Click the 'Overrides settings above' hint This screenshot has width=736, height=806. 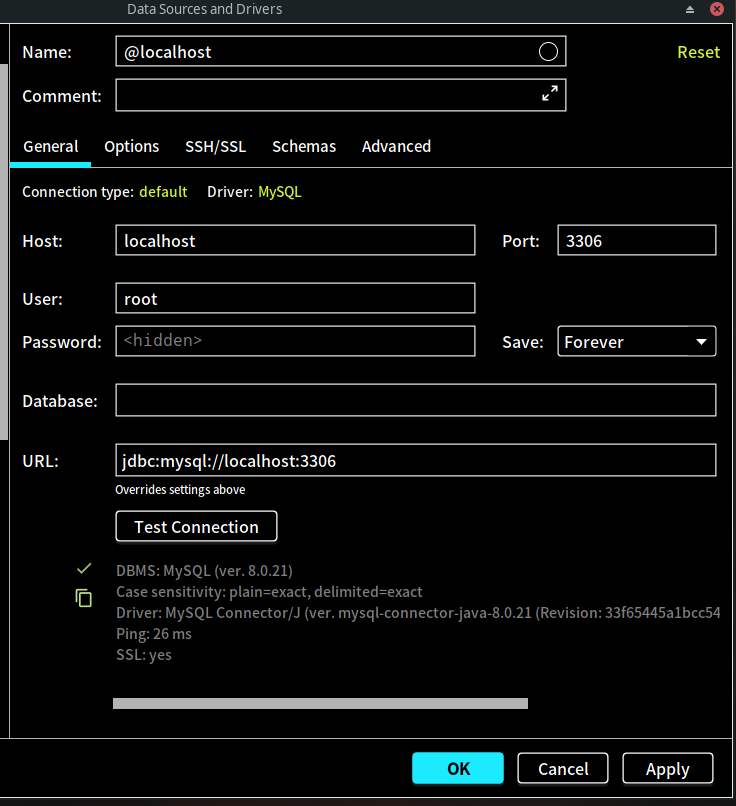[x=180, y=489]
